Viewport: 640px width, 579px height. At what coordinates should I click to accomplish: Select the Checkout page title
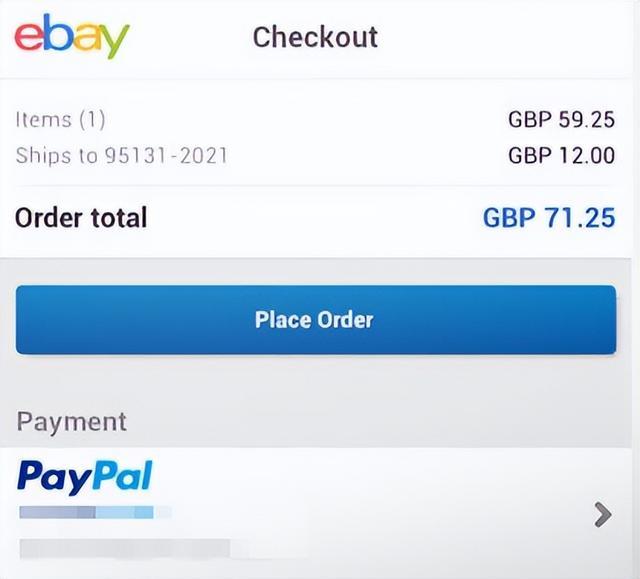tap(315, 37)
